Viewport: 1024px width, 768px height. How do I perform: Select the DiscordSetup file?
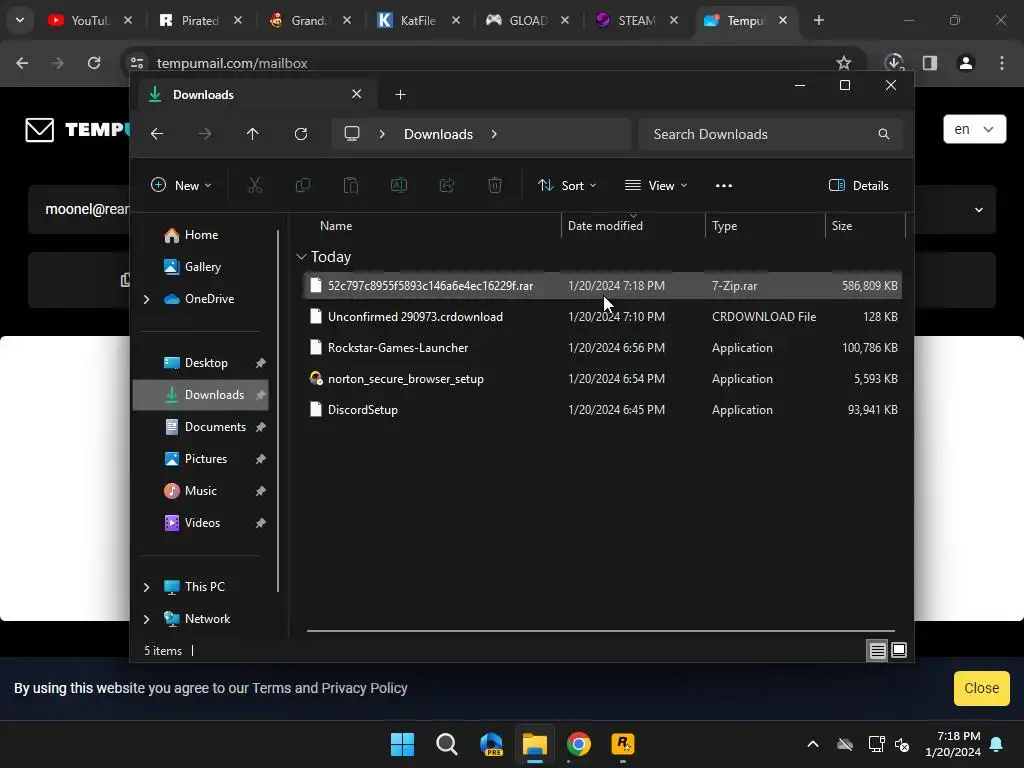[602, 410]
